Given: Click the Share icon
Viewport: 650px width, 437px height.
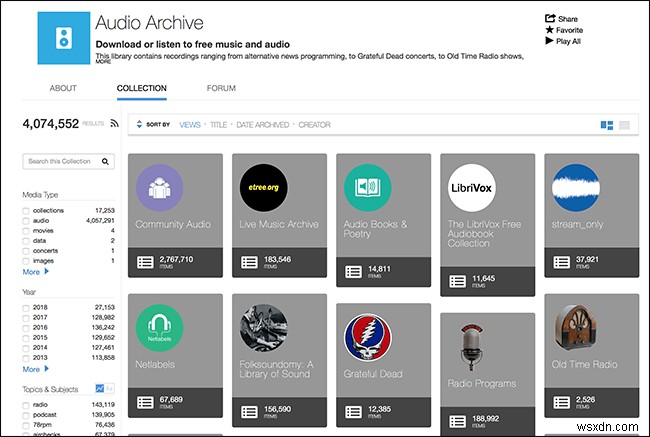Looking at the screenshot, I should point(550,18).
